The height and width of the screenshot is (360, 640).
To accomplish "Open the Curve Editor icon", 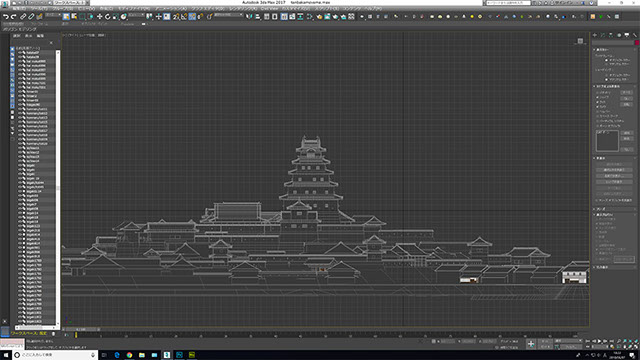I will coord(292,17).
